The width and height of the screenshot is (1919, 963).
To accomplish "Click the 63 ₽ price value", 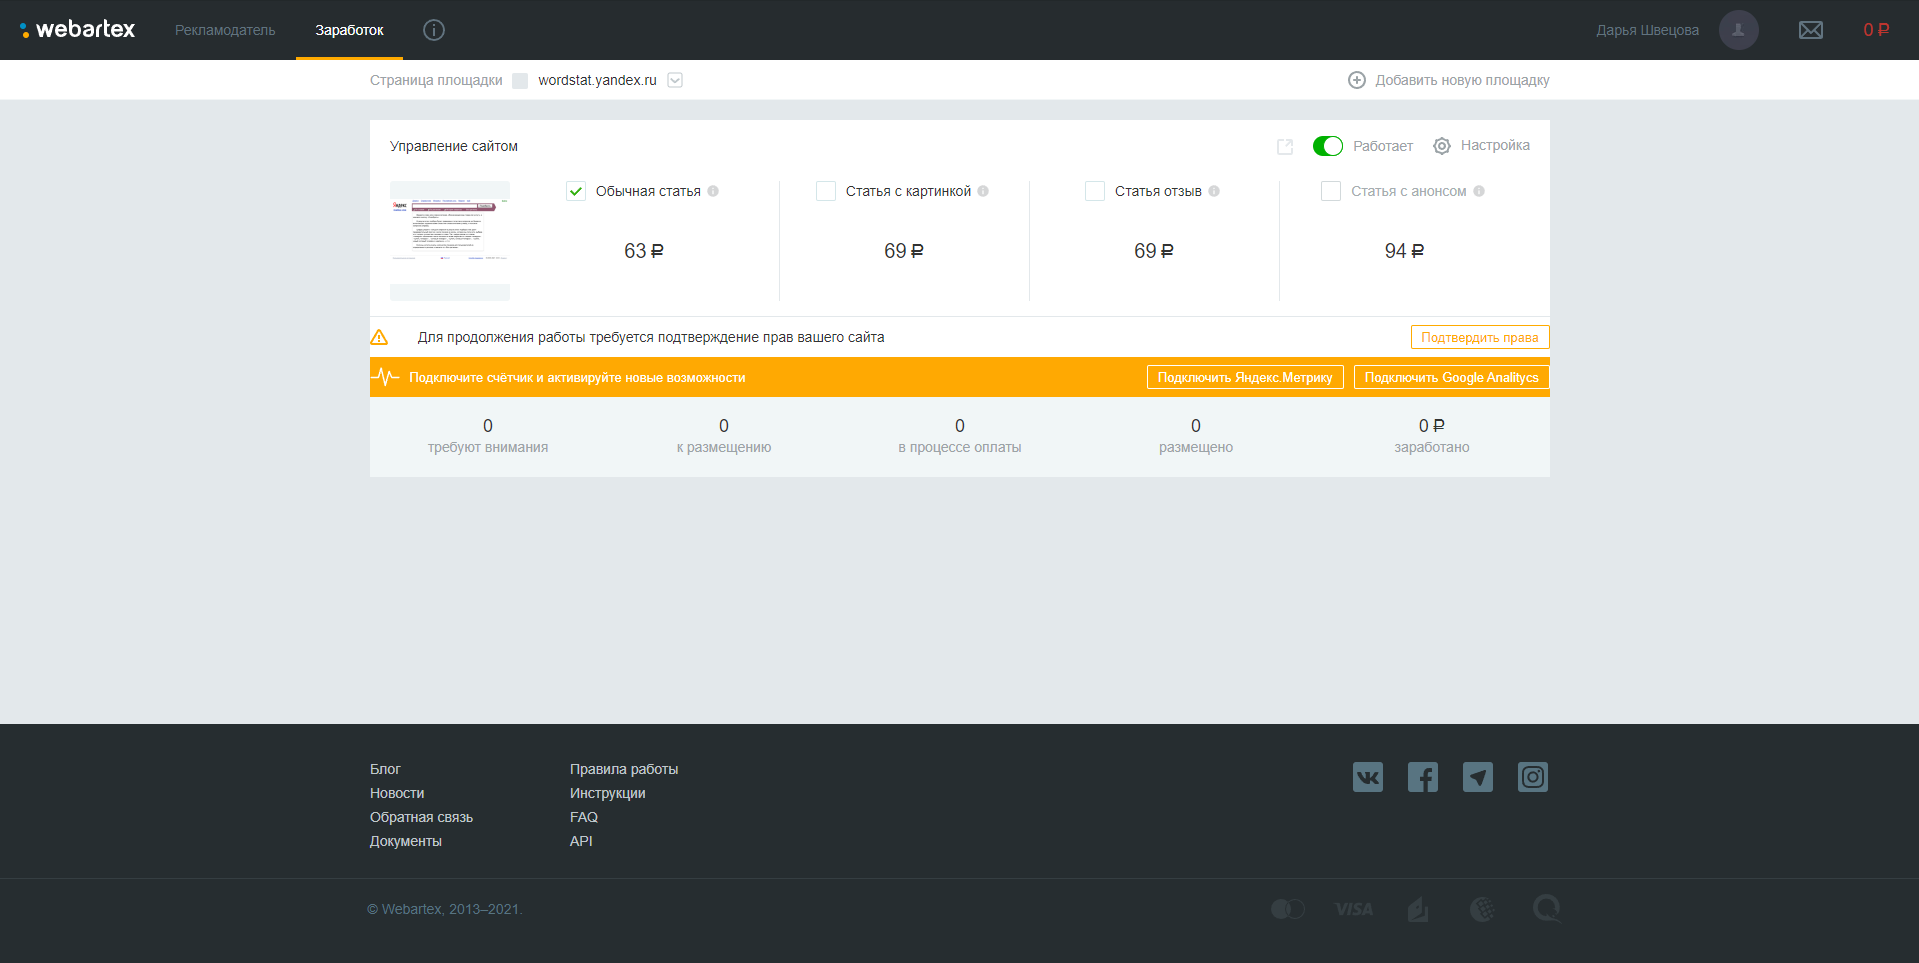I will point(644,251).
